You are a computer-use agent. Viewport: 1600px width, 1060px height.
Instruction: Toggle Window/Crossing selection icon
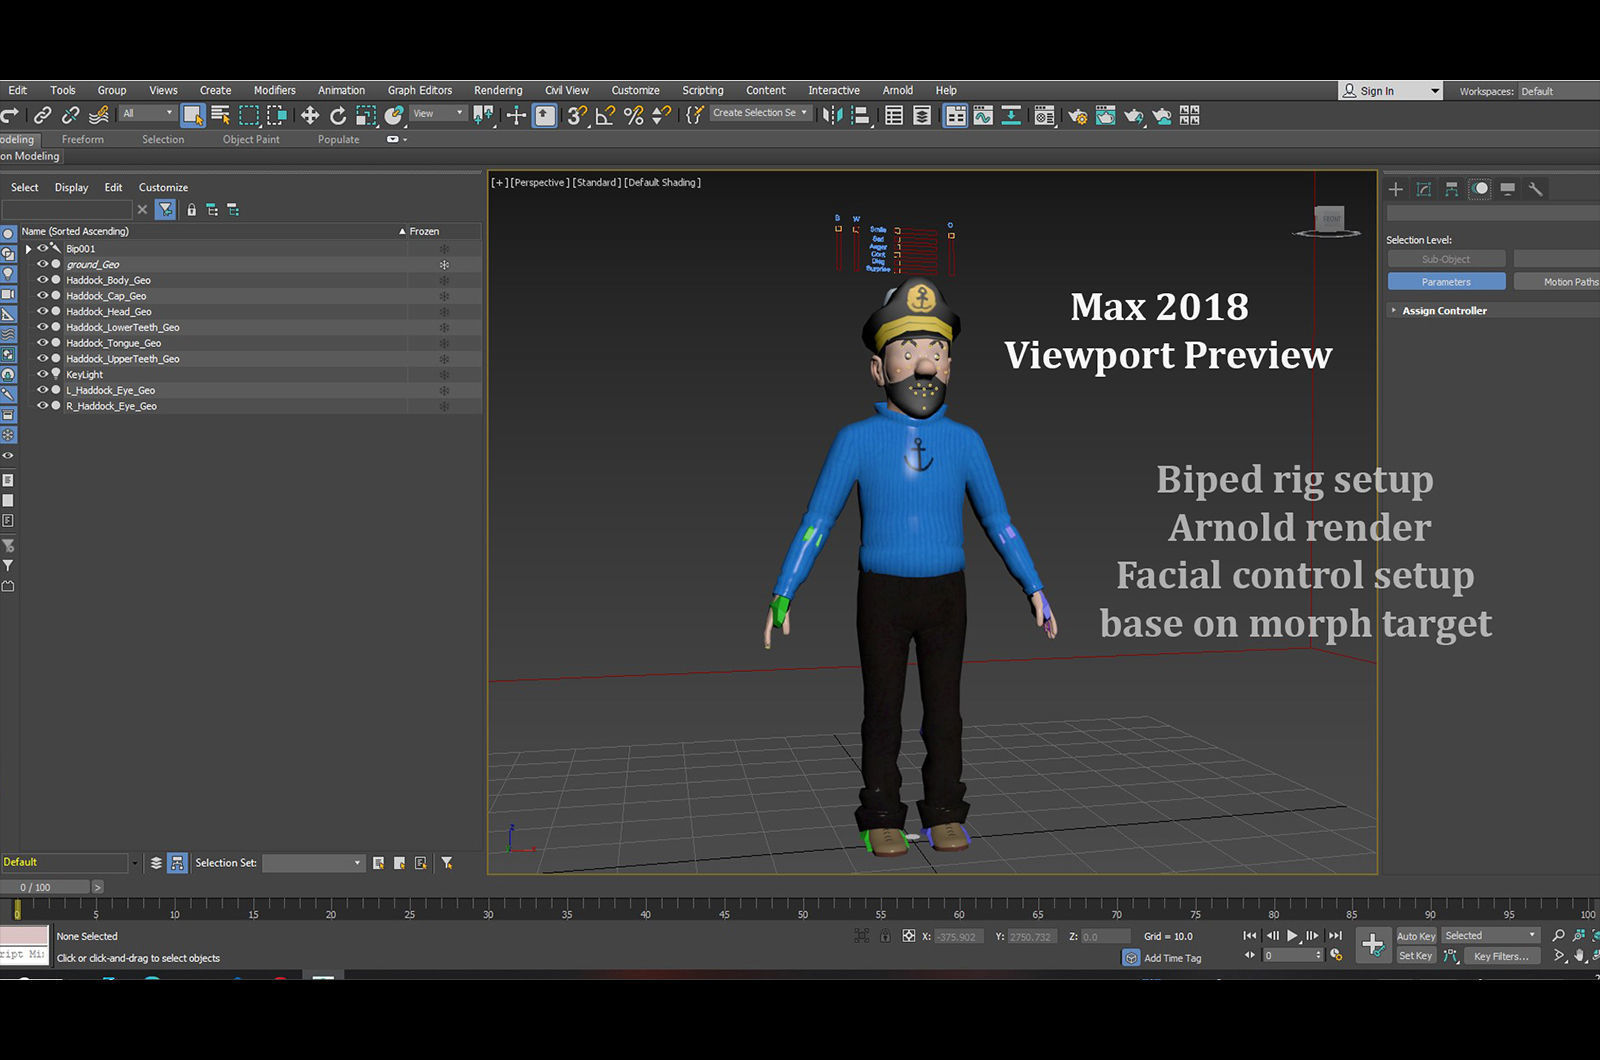[x=277, y=116]
